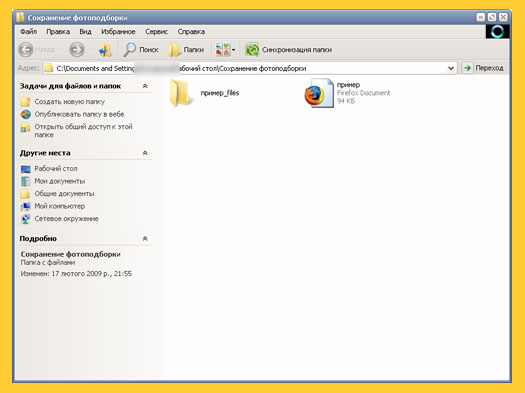
Task: Click the share folder task icon
Action: (25, 127)
